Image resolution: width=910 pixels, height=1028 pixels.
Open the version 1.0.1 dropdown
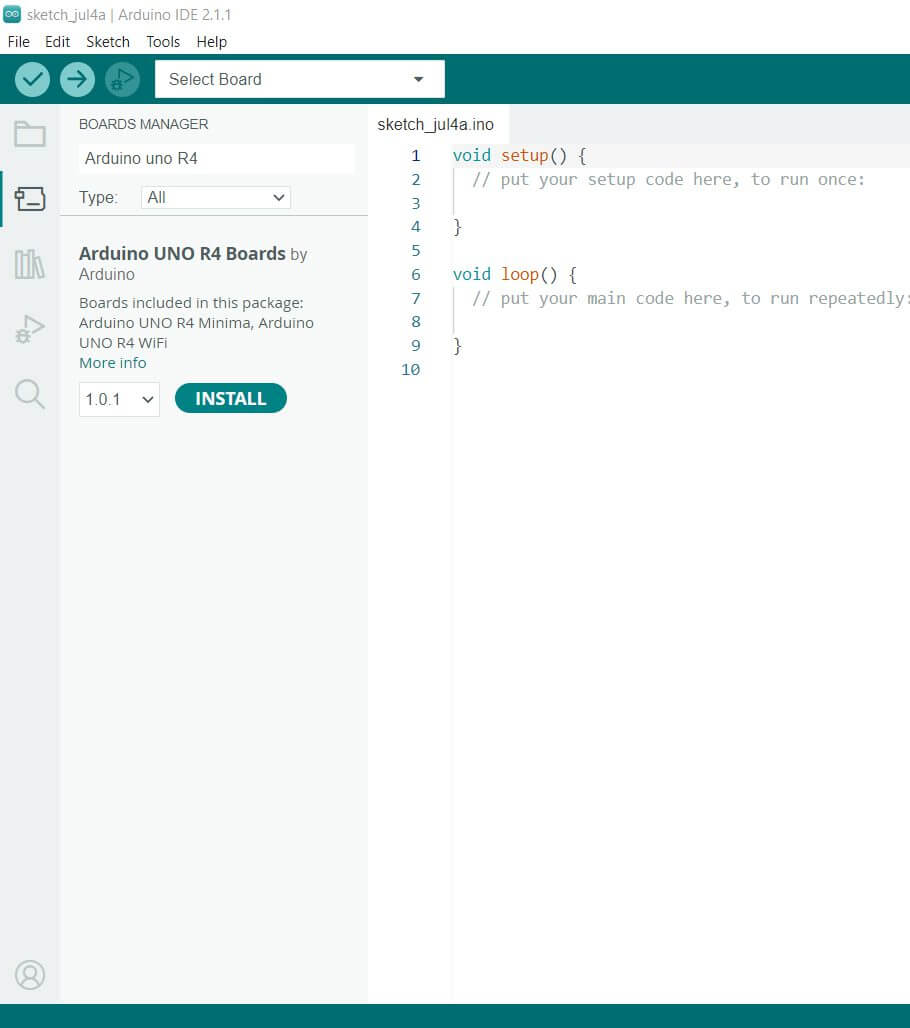pyautogui.click(x=119, y=399)
